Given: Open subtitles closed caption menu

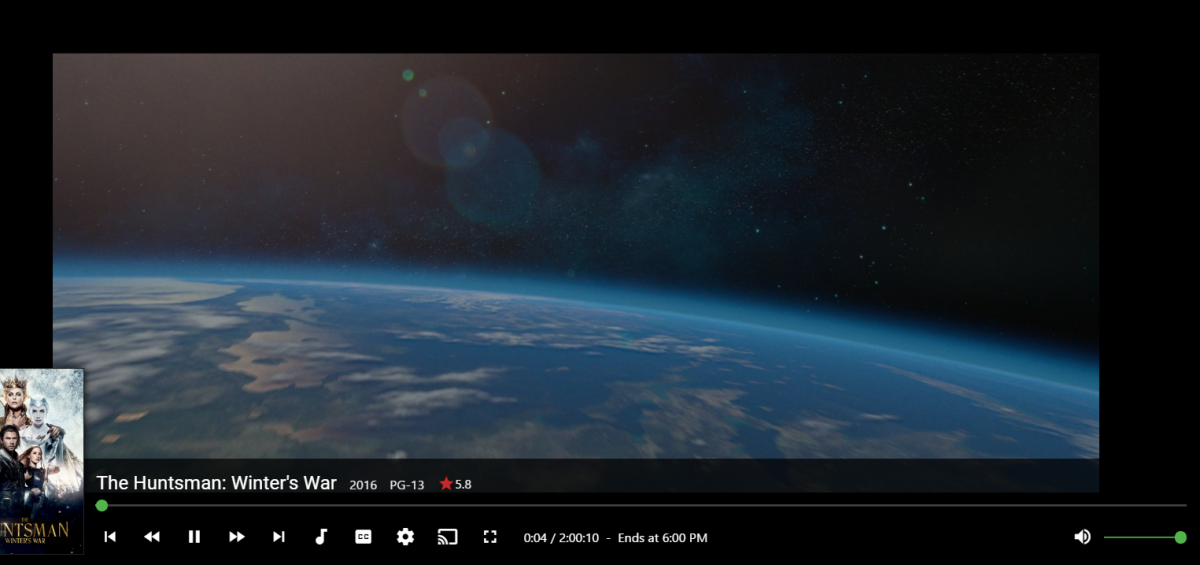Looking at the screenshot, I should (x=363, y=537).
